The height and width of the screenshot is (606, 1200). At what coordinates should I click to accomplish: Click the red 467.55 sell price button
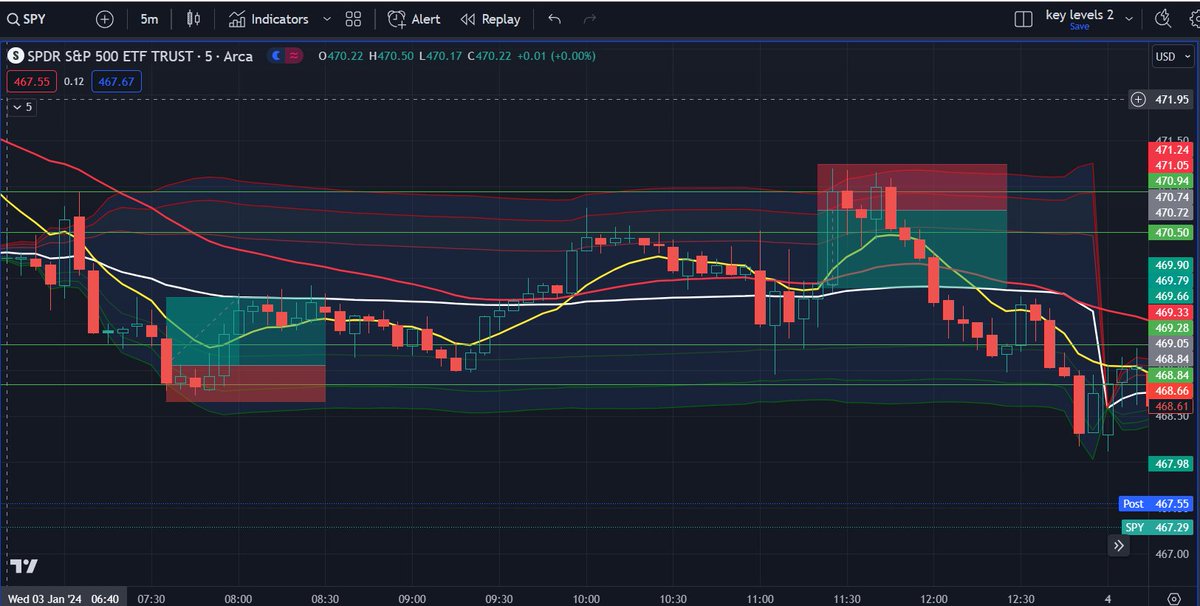pyautogui.click(x=30, y=82)
